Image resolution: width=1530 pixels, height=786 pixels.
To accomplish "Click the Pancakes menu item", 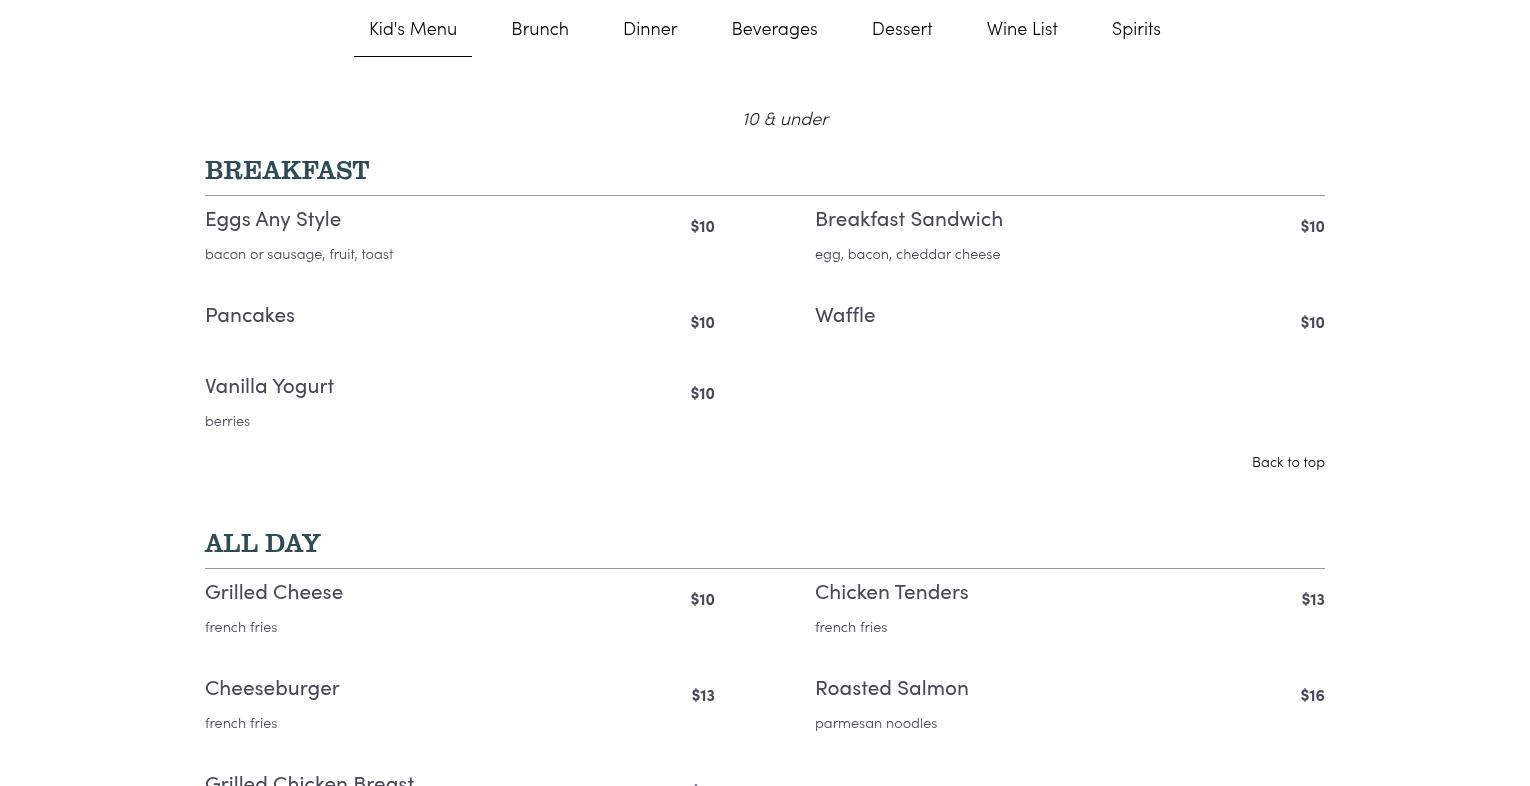I will (250, 315).
